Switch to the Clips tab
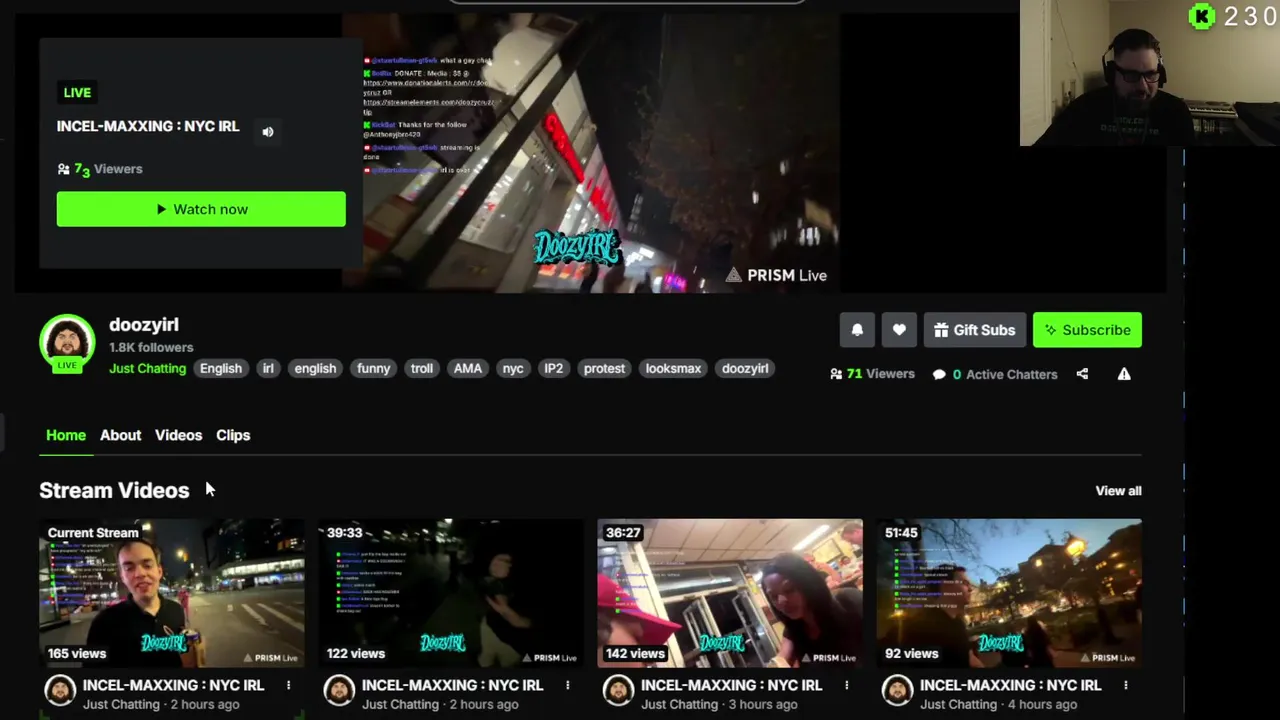 pyautogui.click(x=233, y=435)
